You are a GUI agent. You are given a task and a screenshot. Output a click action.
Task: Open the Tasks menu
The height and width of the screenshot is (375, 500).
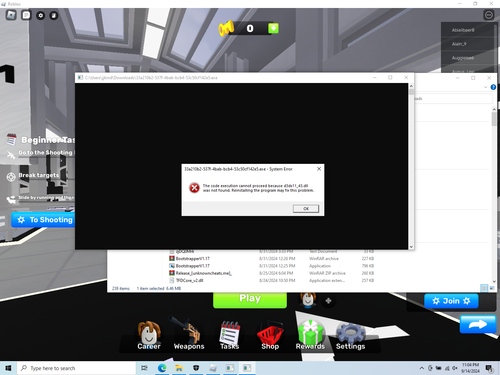click(x=229, y=335)
